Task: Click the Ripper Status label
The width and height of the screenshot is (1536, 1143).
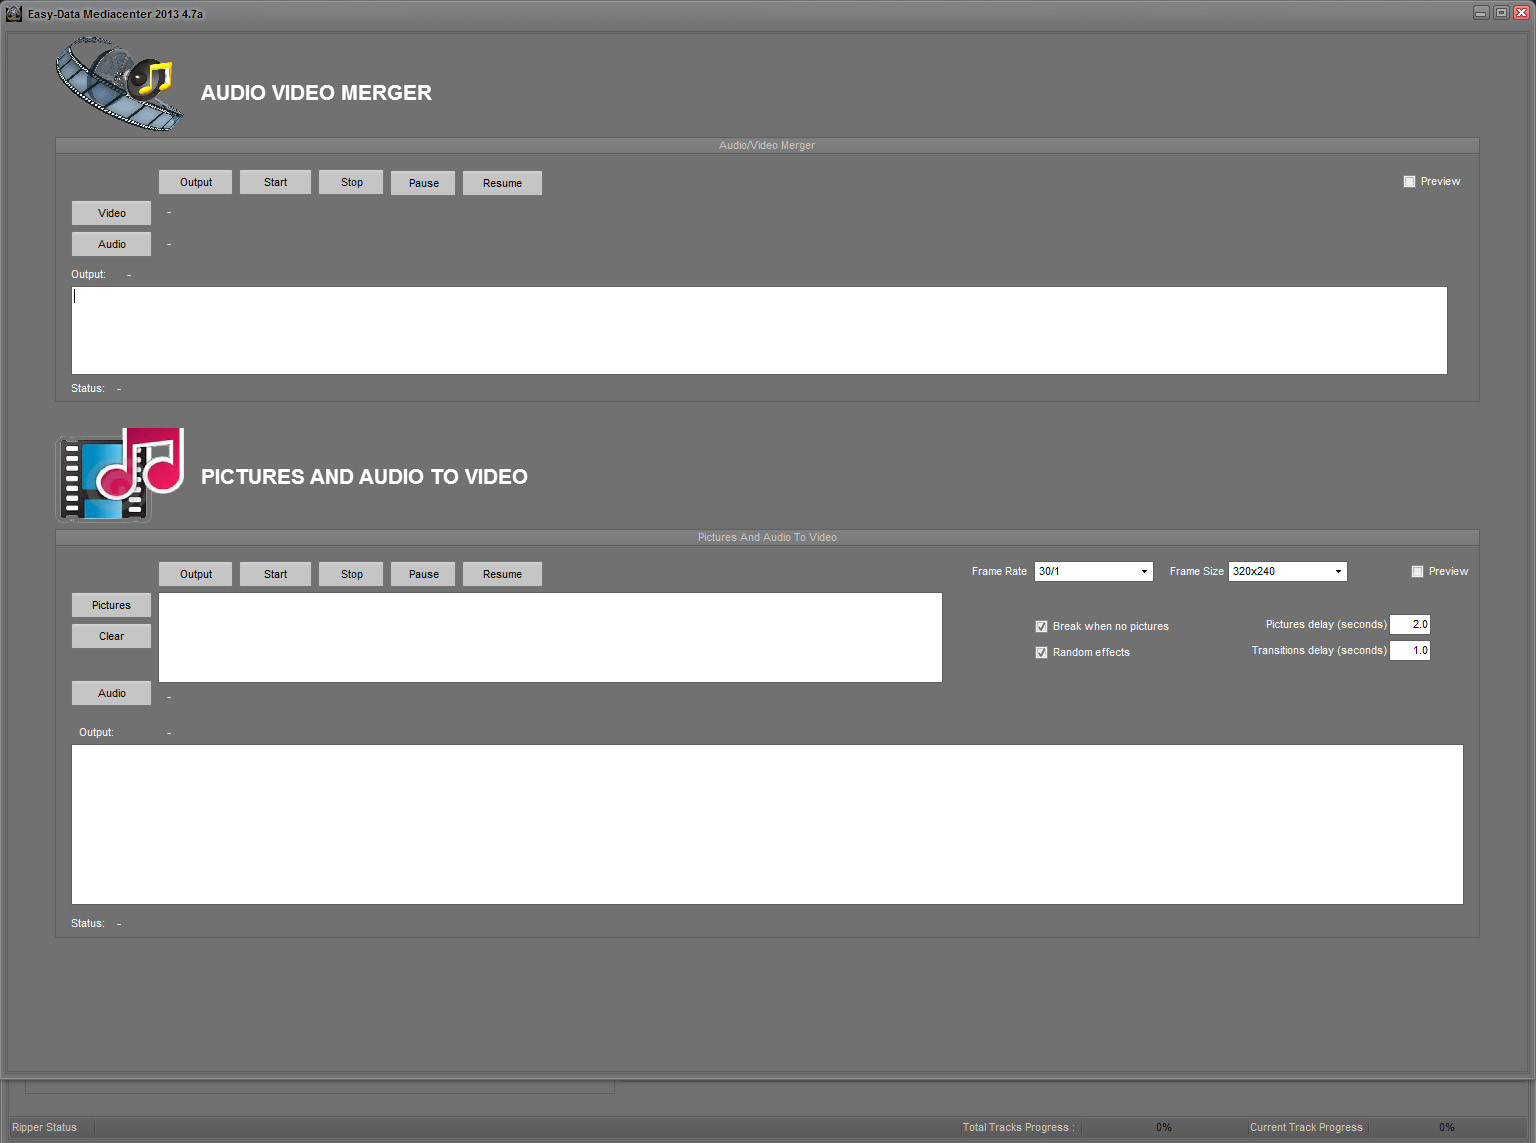Action: click(44, 1127)
